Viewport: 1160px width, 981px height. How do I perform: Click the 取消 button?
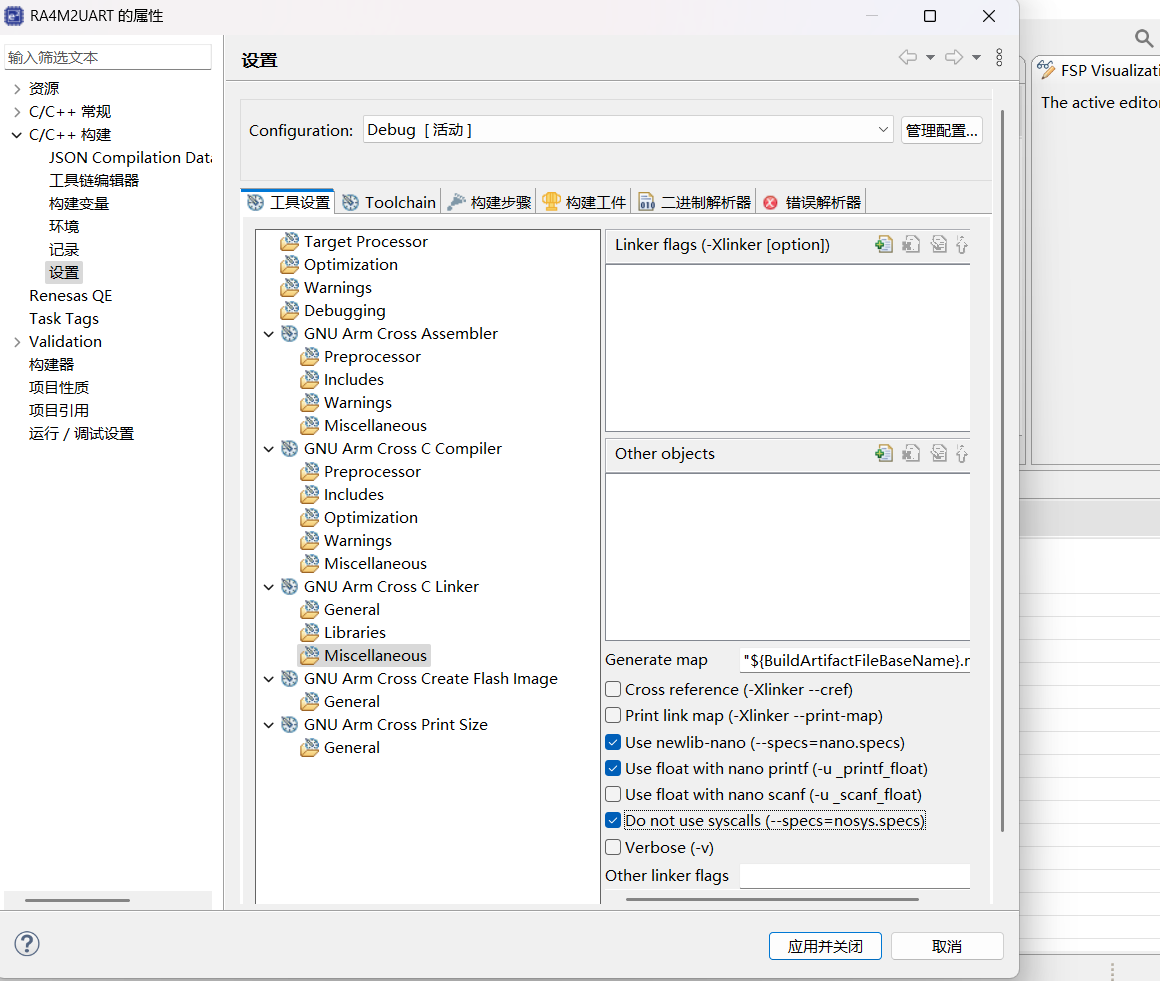tap(947, 946)
